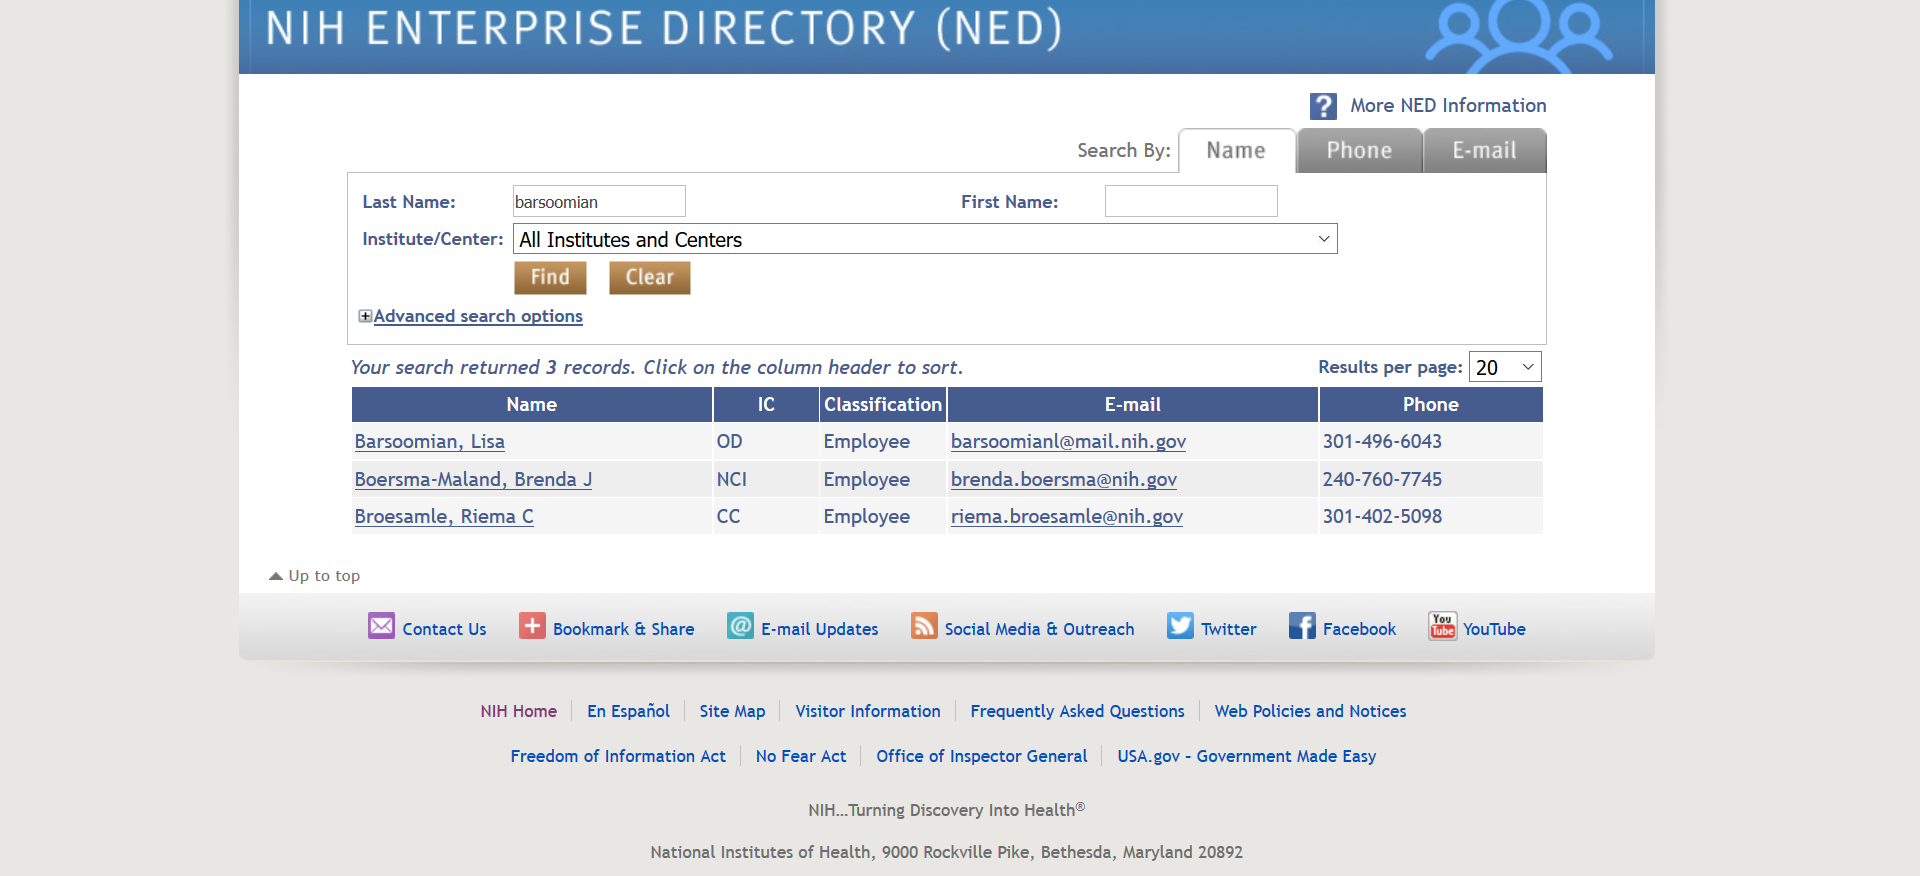The height and width of the screenshot is (876, 1920).
Task: Switch to the E-mail search tab
Action: tap(1485, 150)
